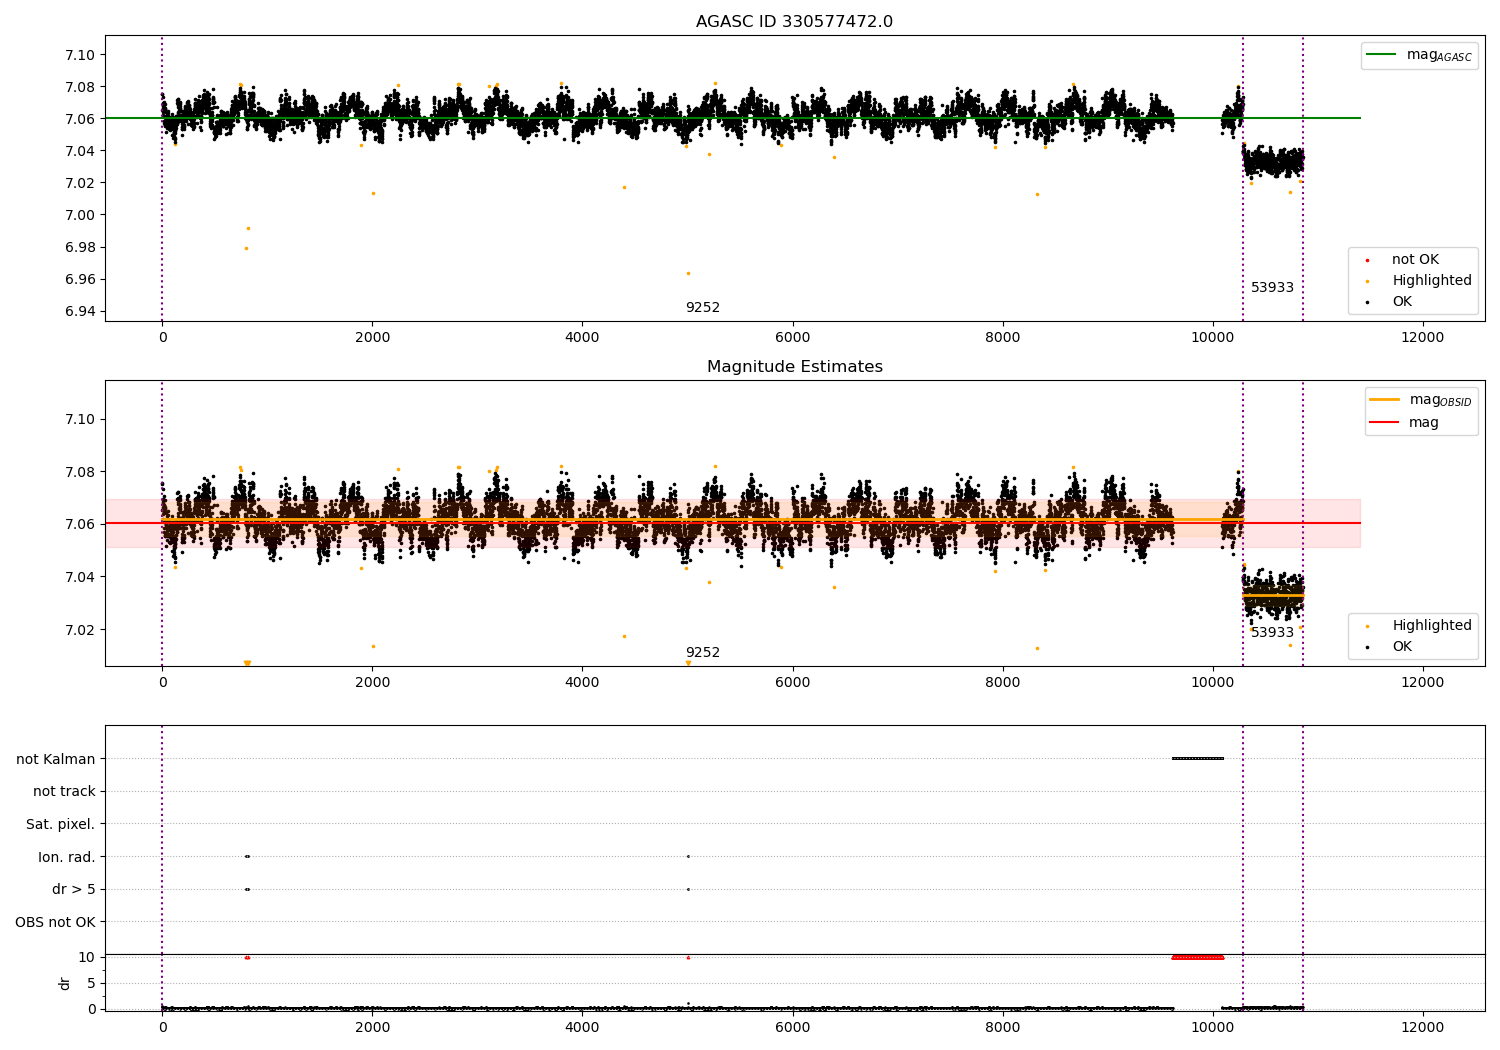Click the 7.02 tick on the middle plot

80,630
